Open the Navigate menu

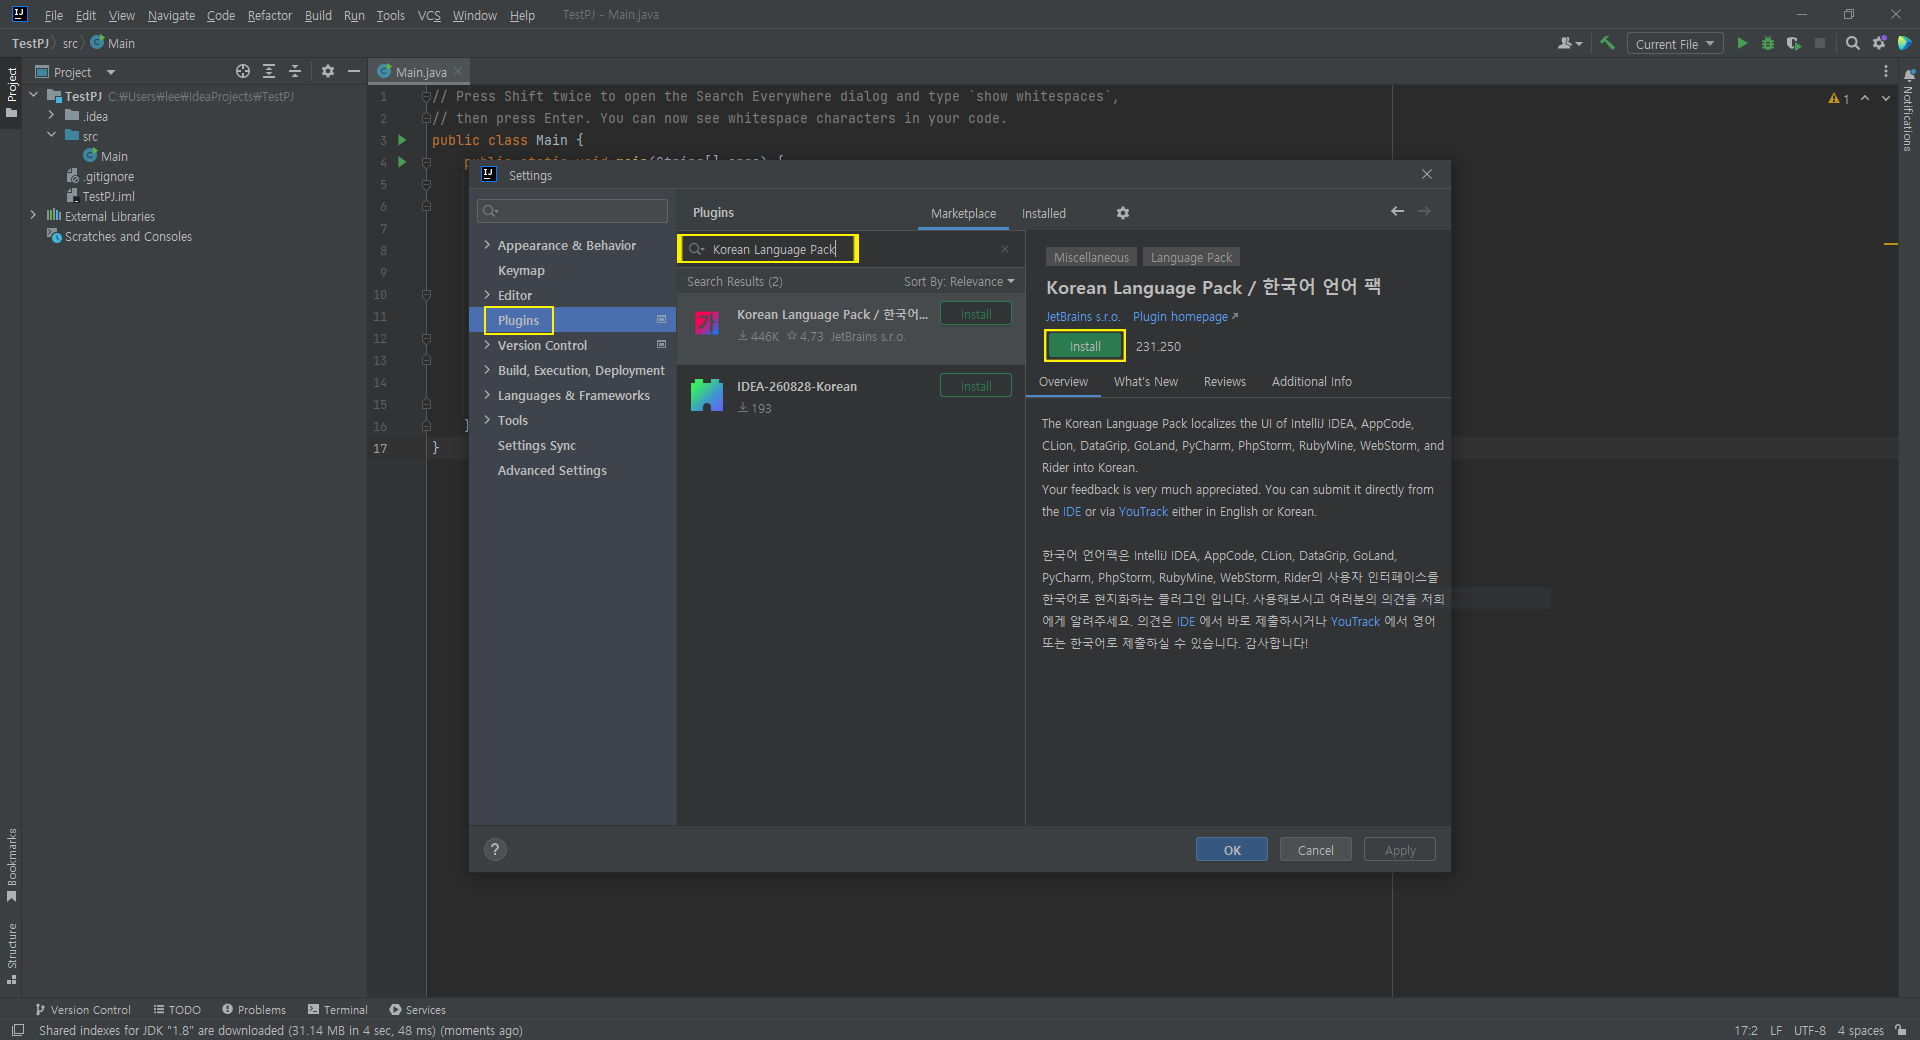[x=171, y=15]
